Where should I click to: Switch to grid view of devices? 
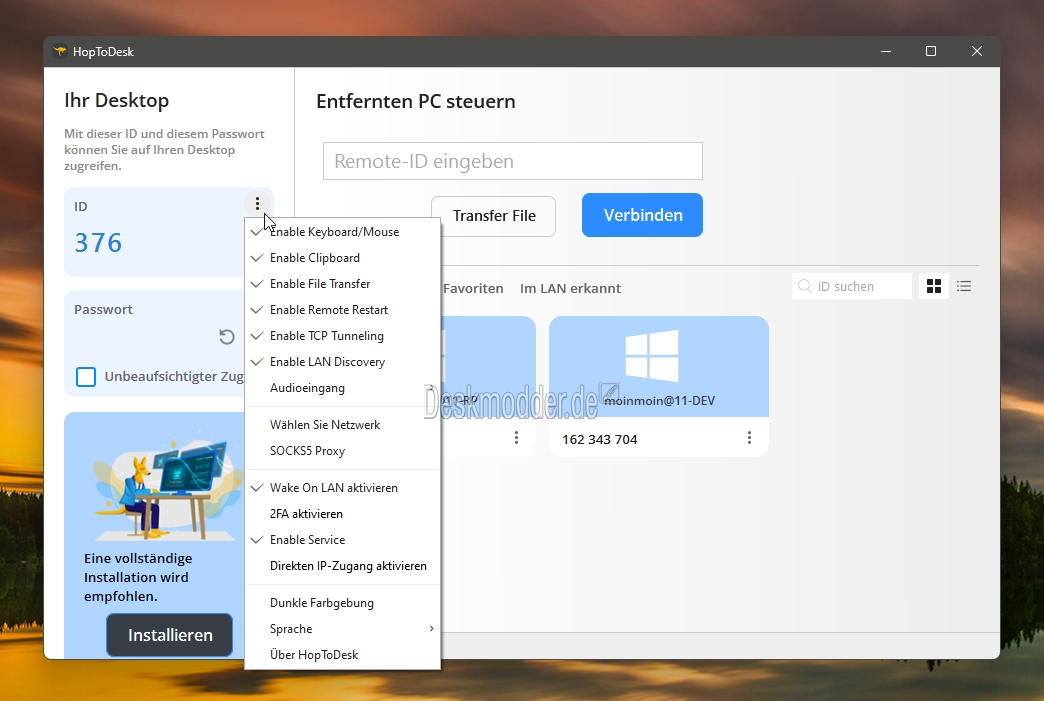coord(933,286)
